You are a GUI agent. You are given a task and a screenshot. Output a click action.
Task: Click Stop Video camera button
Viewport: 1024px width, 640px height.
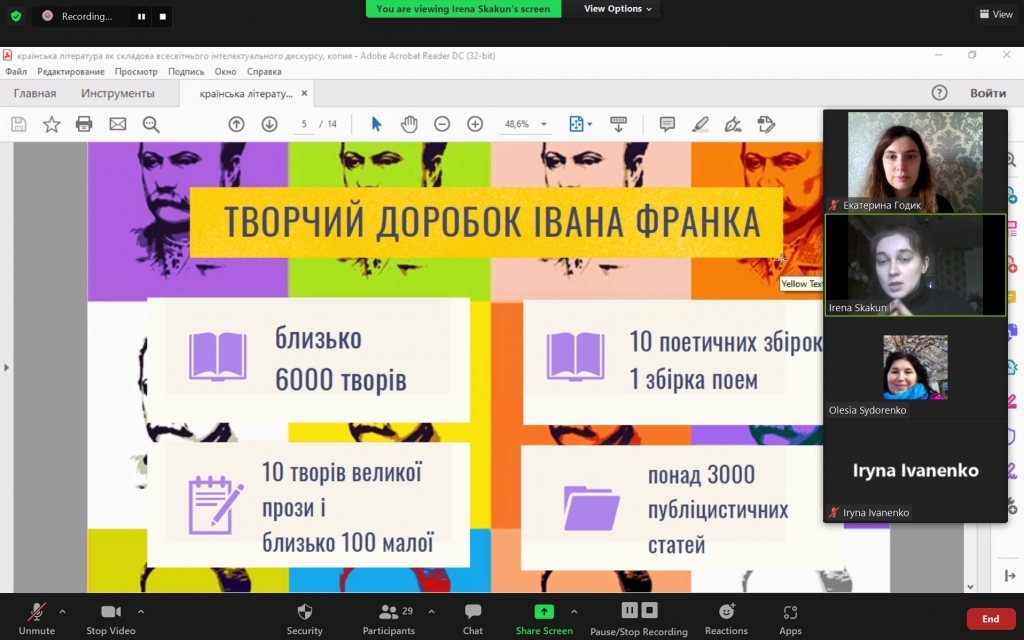[x=110, y=618]
